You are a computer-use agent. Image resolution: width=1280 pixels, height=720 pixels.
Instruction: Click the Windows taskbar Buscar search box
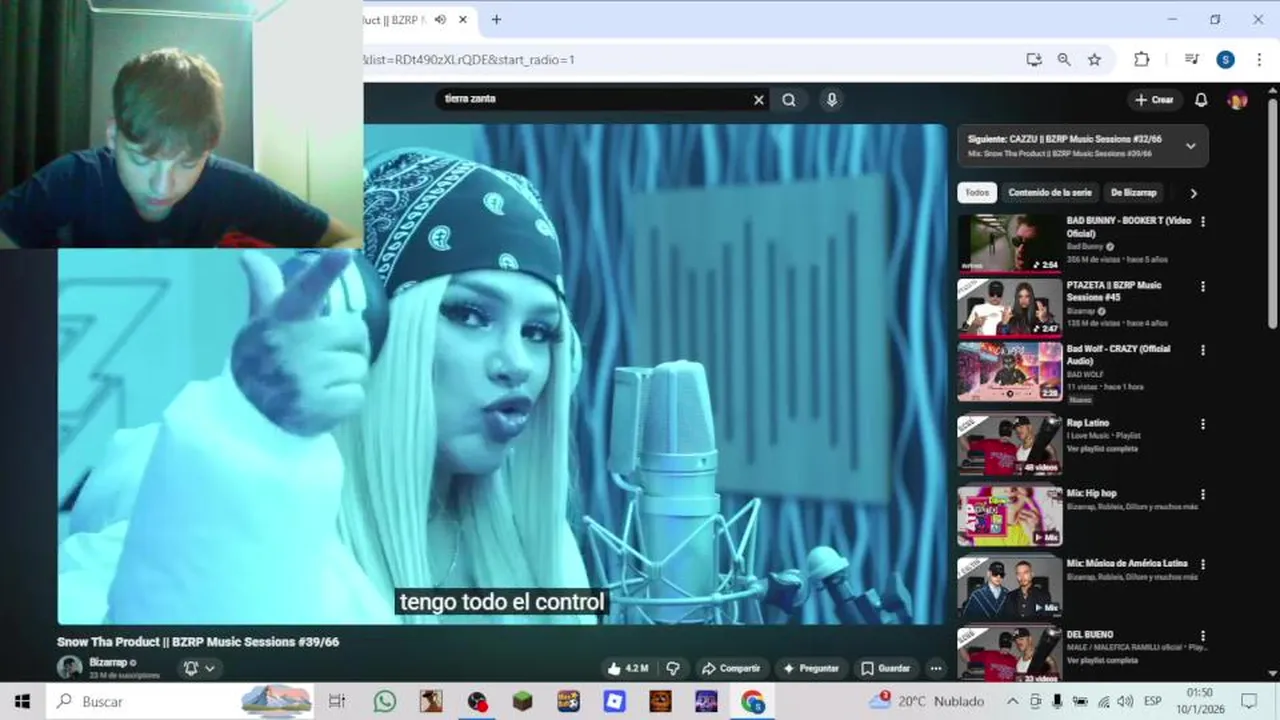tap(179, 702)
